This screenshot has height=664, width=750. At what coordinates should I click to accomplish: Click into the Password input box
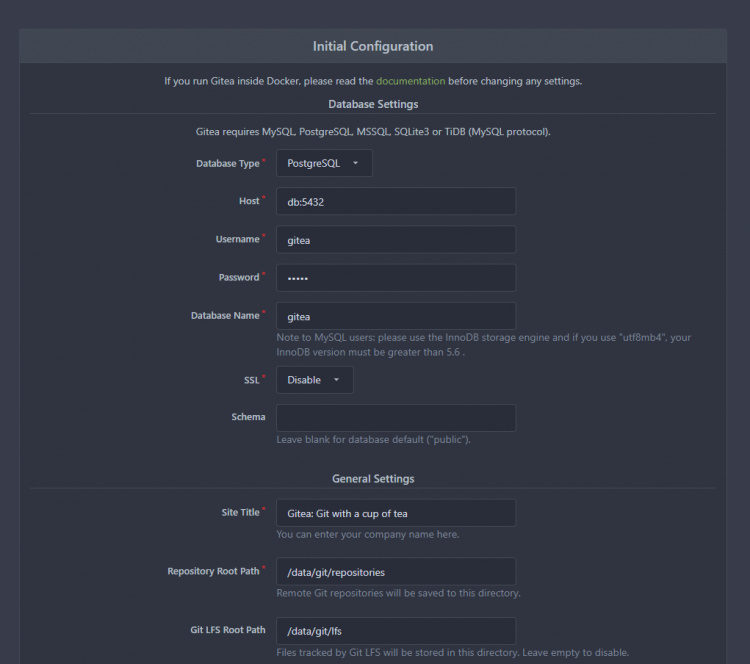click(396, 278)
